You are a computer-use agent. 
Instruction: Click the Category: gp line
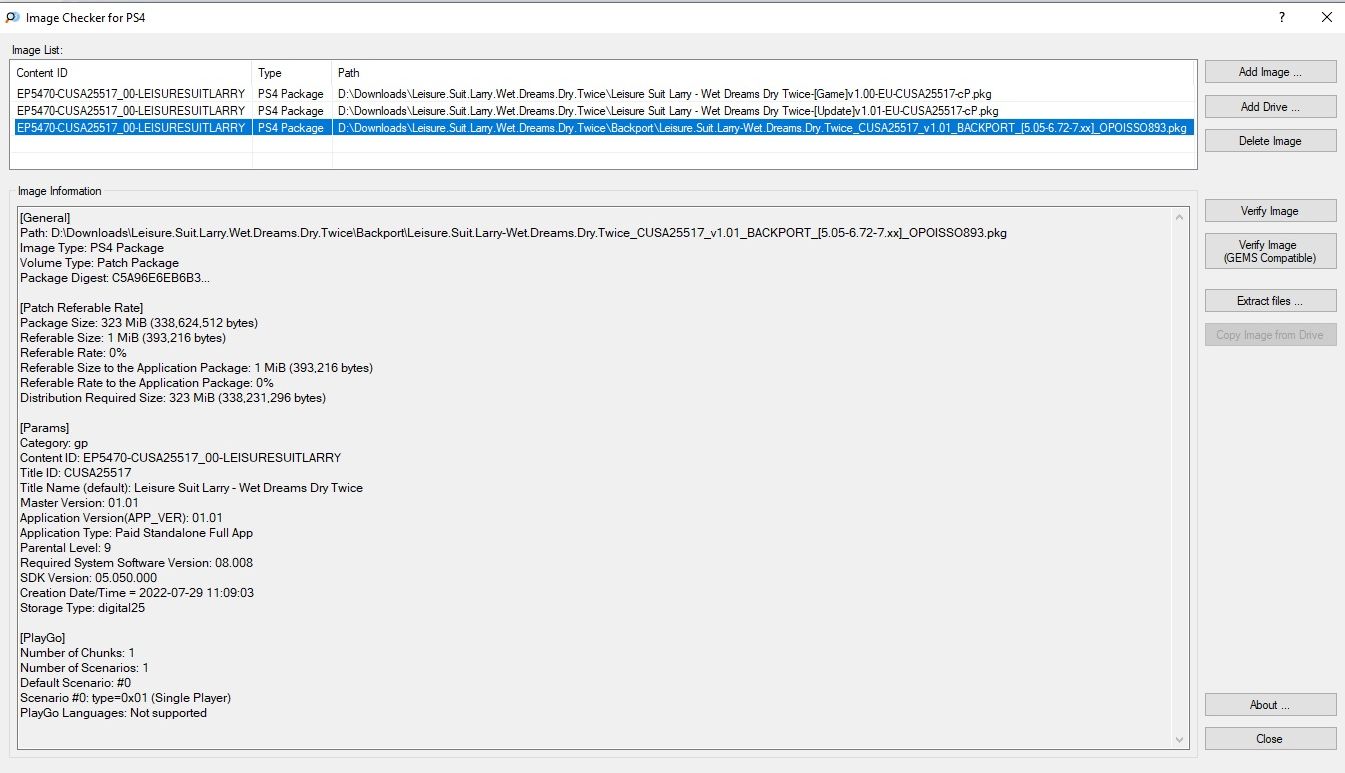pyautogui.click(x=54, y=443)
